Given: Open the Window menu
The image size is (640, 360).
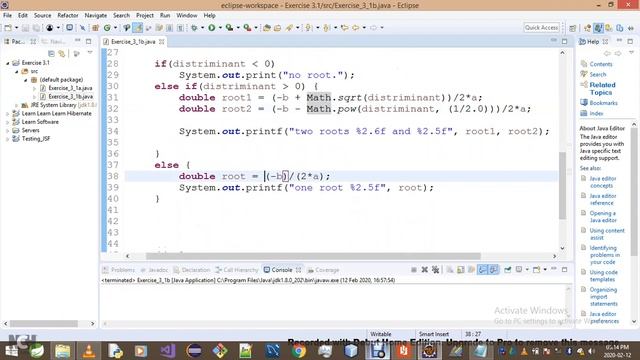Looking at the screenshot, I should (x=187, y=16).
